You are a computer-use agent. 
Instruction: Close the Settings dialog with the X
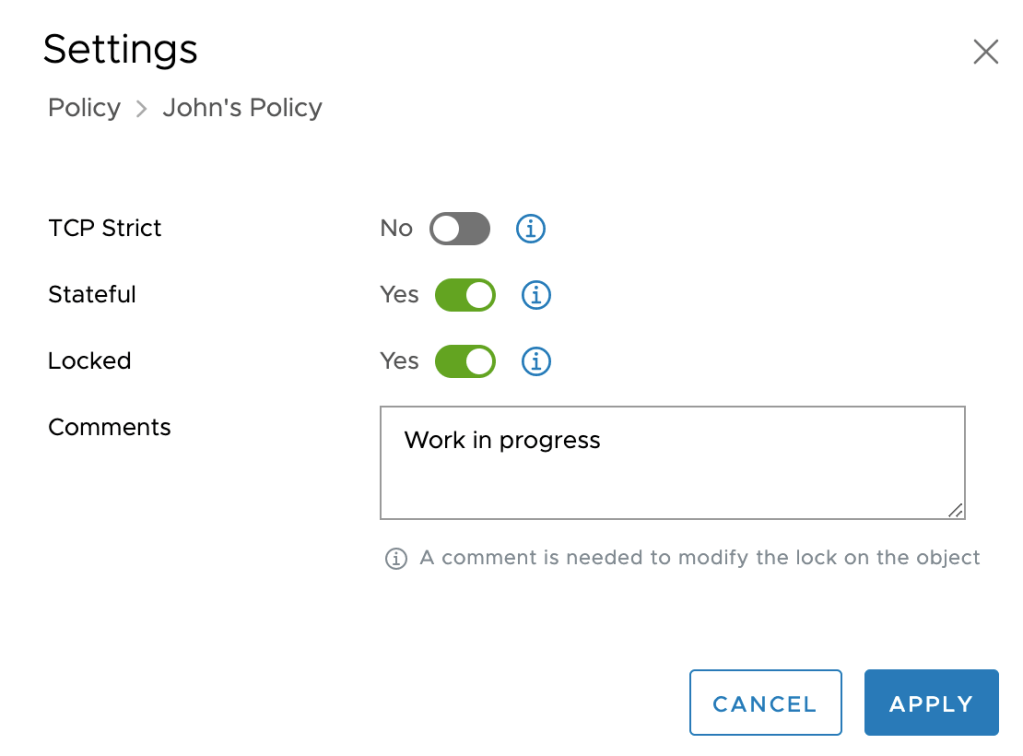click(x=986, y=52)
